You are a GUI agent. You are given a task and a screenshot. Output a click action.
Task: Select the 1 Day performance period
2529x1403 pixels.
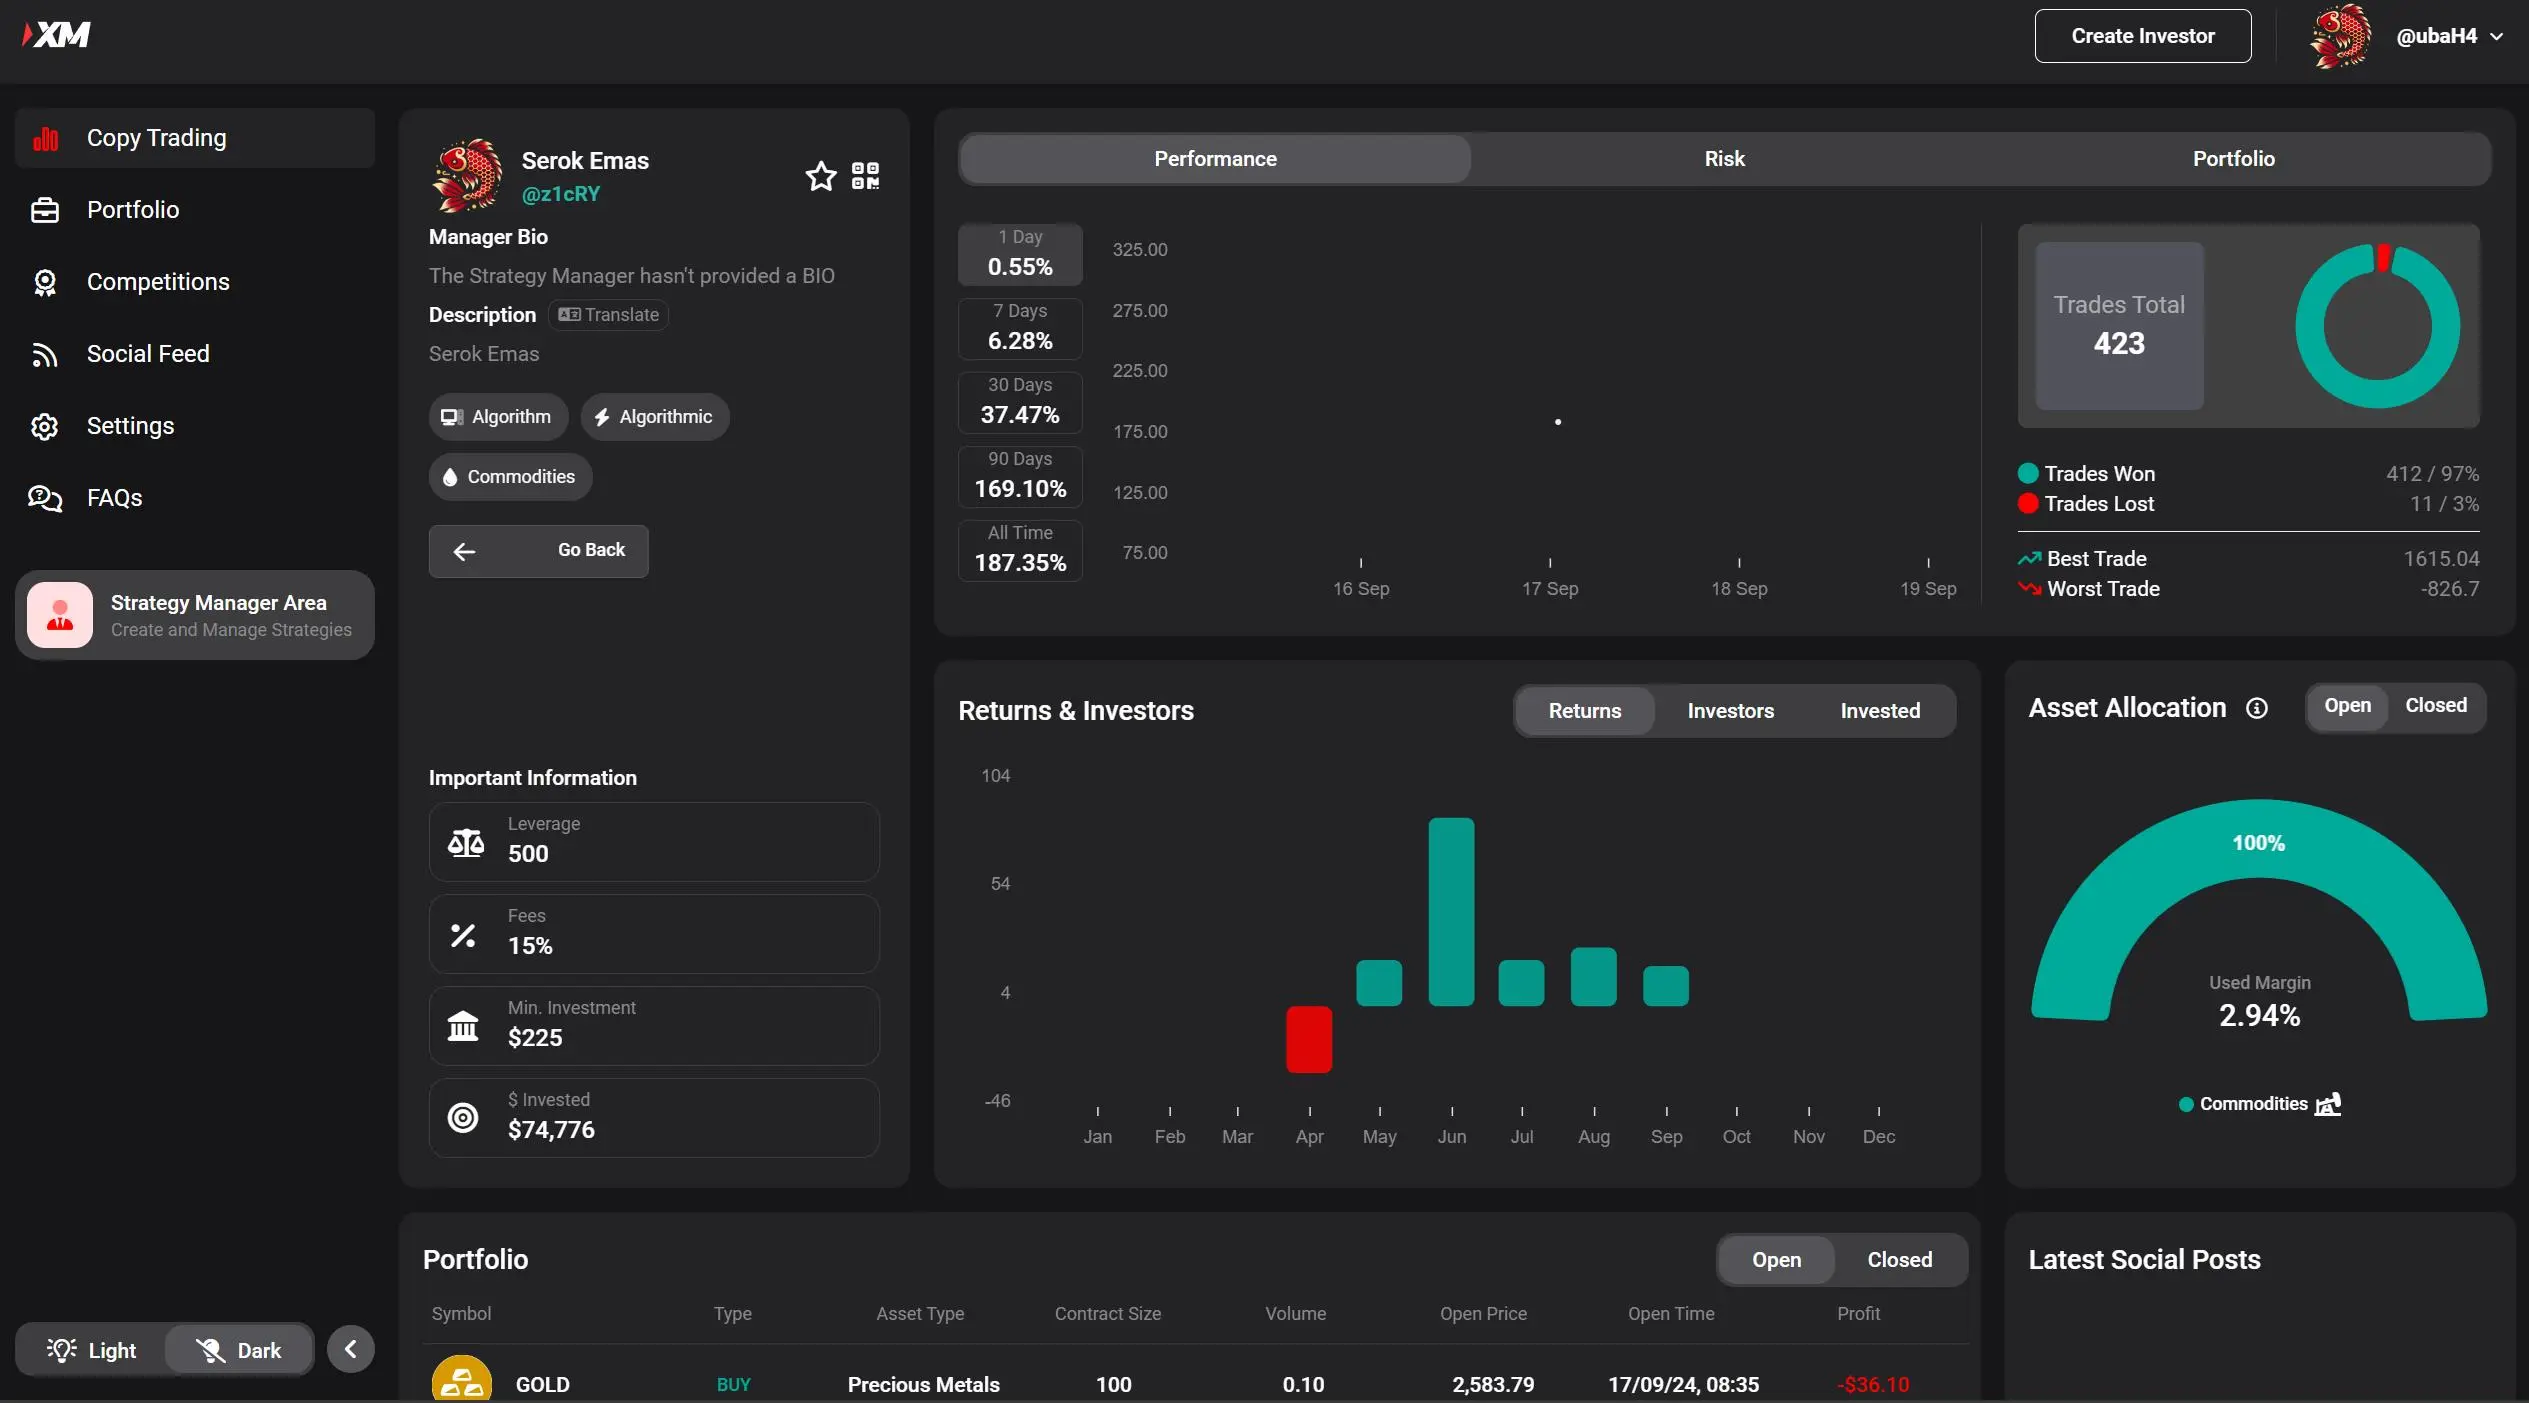click(1020, 254)
